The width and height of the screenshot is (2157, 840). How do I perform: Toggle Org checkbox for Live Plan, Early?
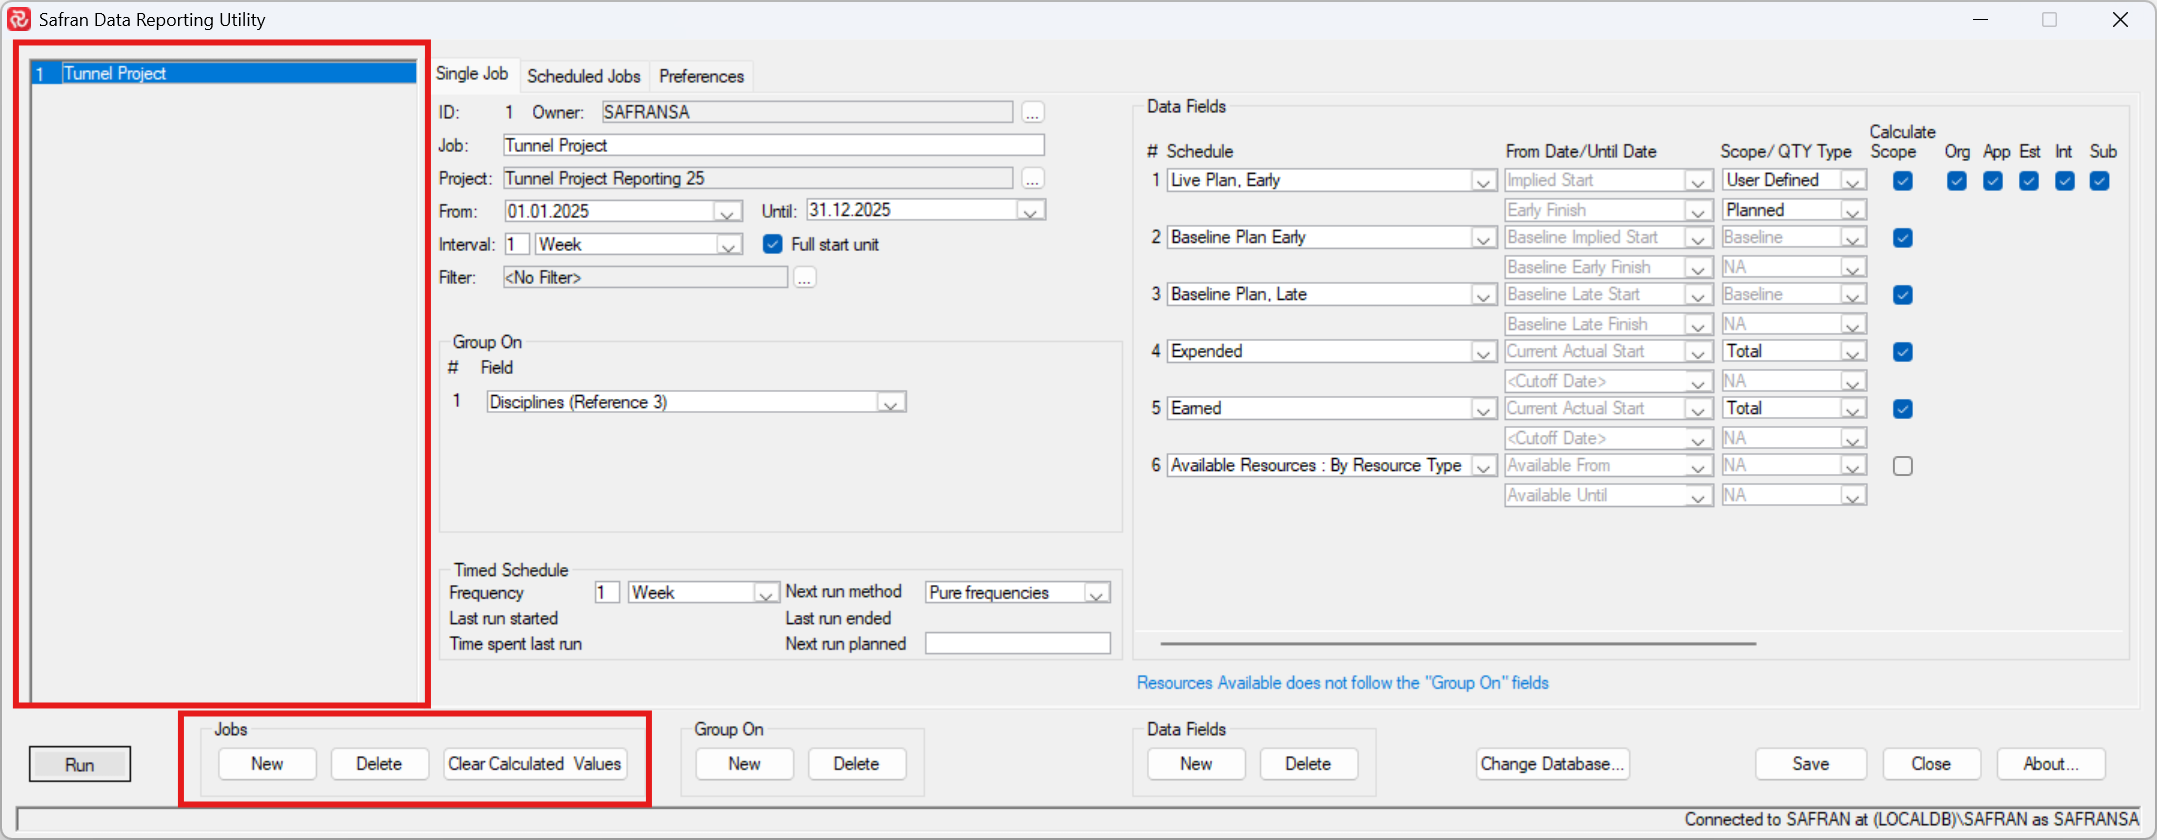pyautogui.click(x=1957, y=181)
